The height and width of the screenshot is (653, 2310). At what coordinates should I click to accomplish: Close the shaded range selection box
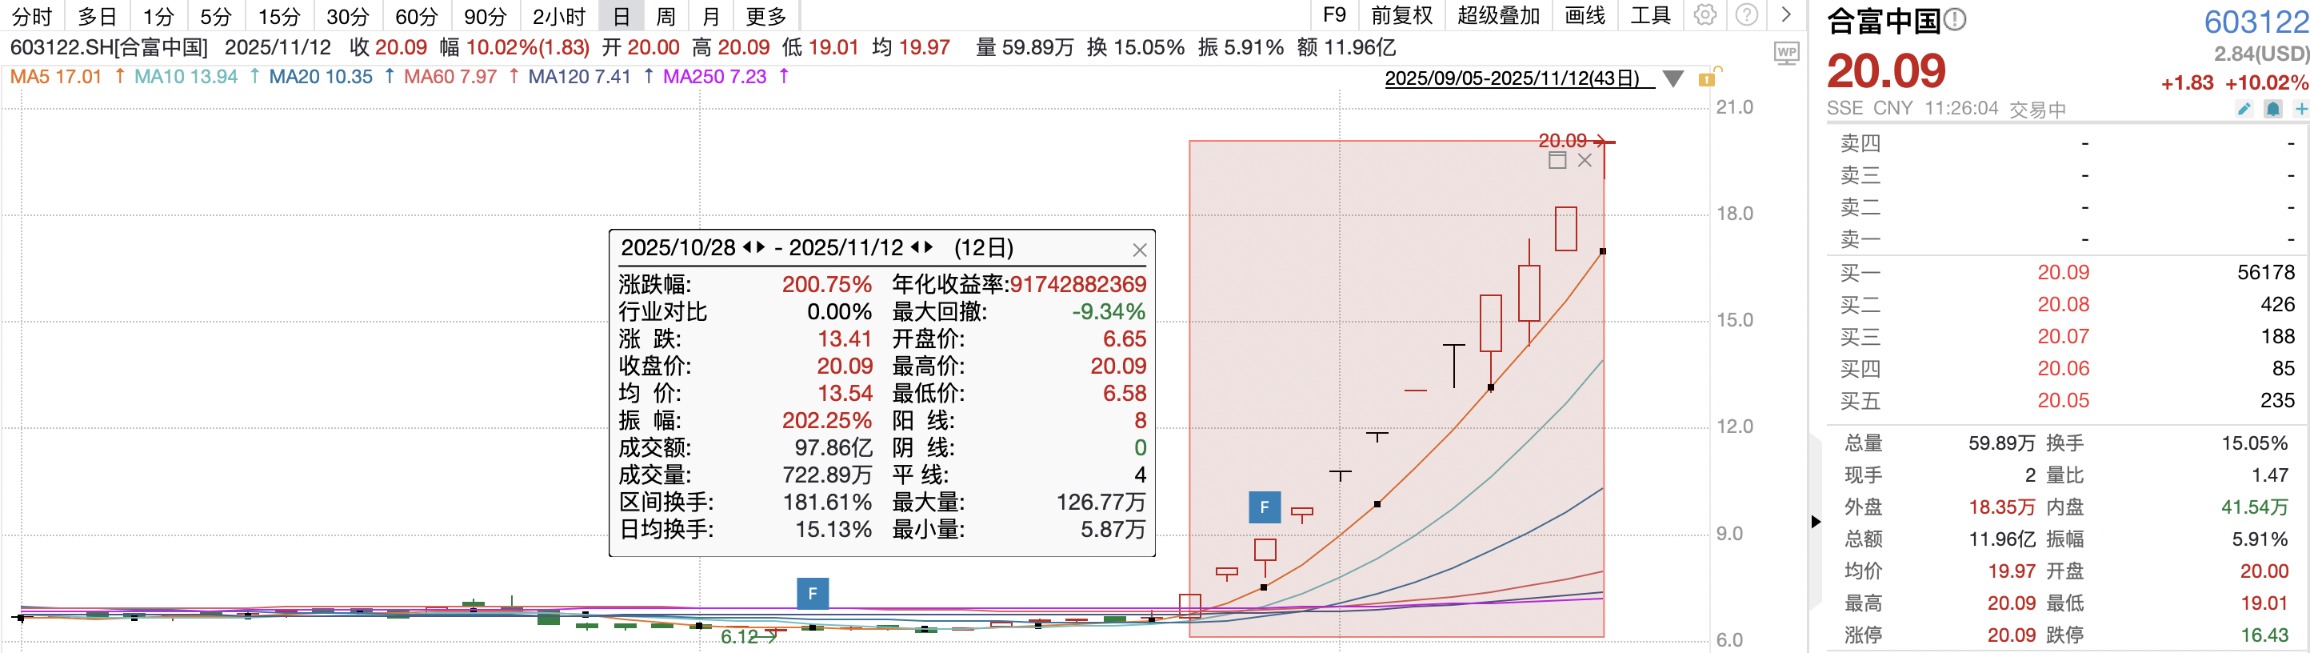click(1584, 160)
